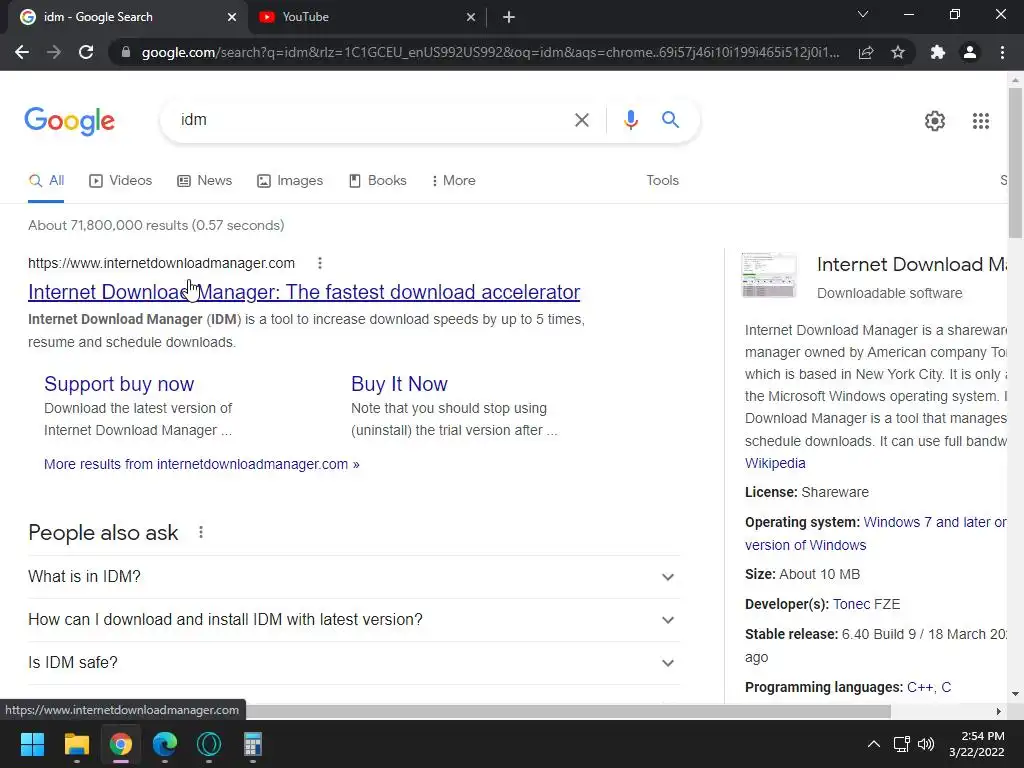
Task: Click the Chrome taskbar icon
Action: click(121, 744)
